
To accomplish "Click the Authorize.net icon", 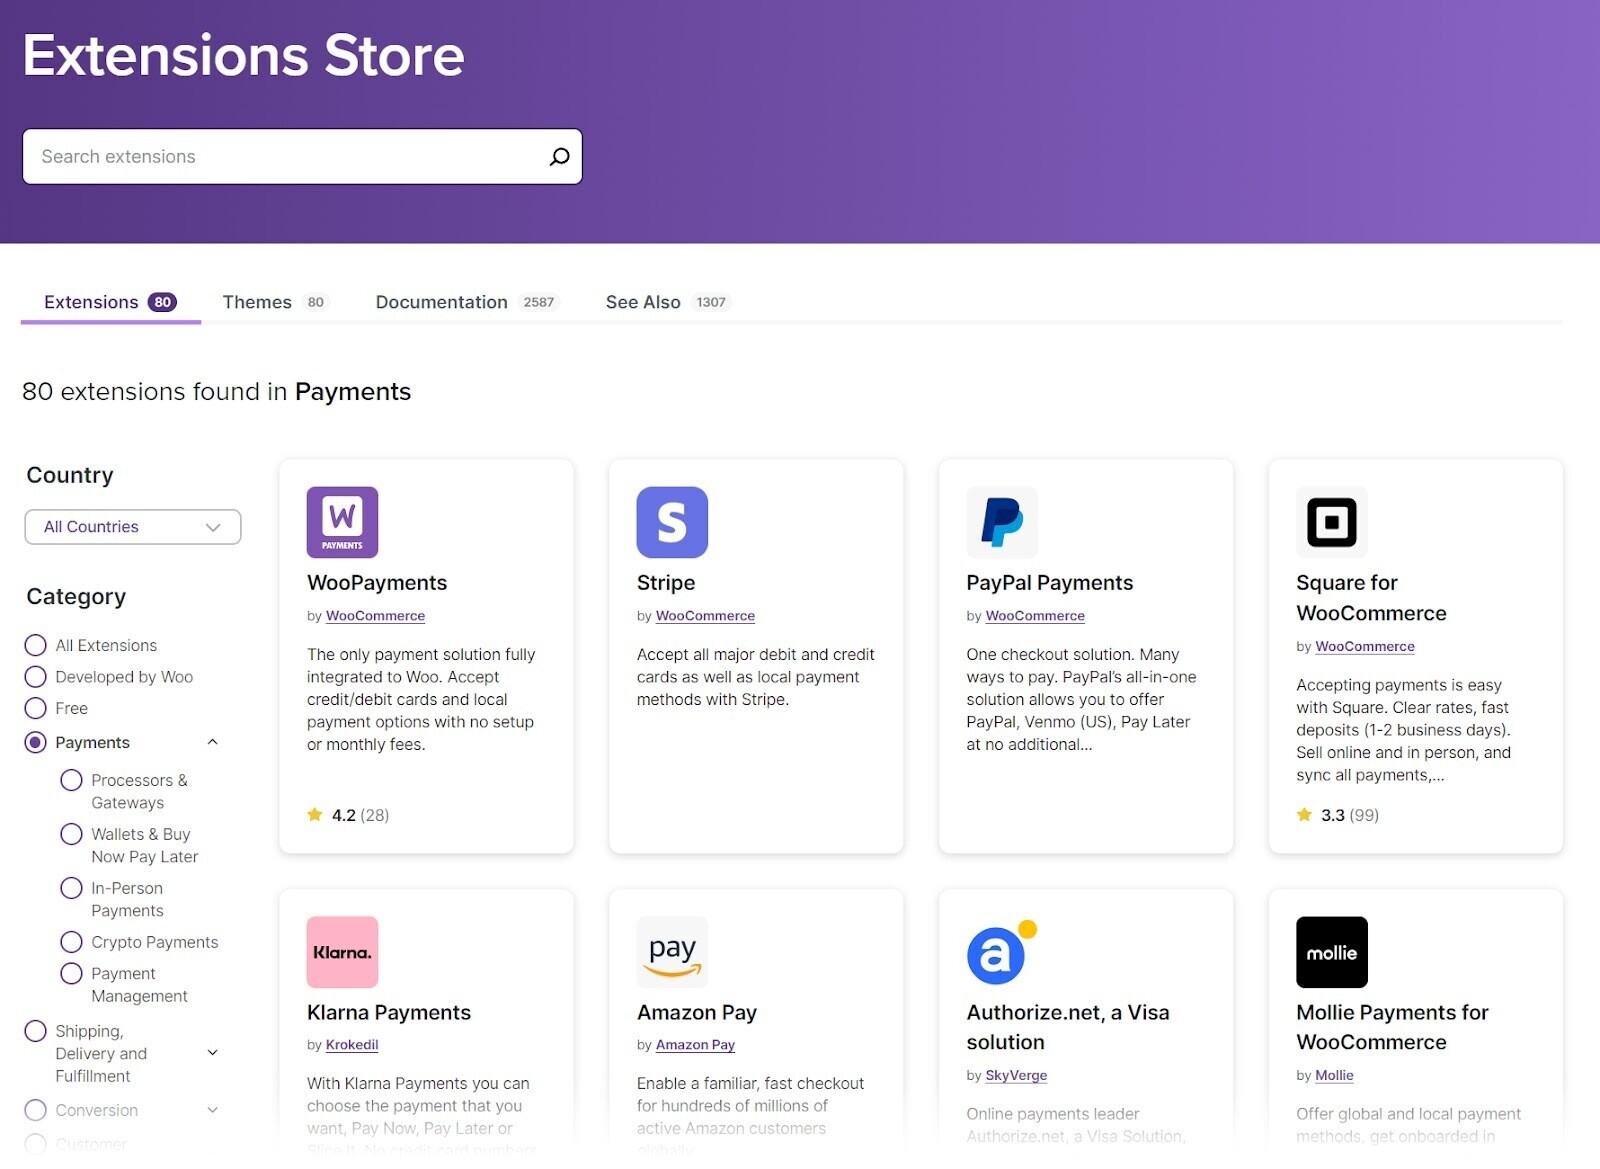I will point(1001,951).
